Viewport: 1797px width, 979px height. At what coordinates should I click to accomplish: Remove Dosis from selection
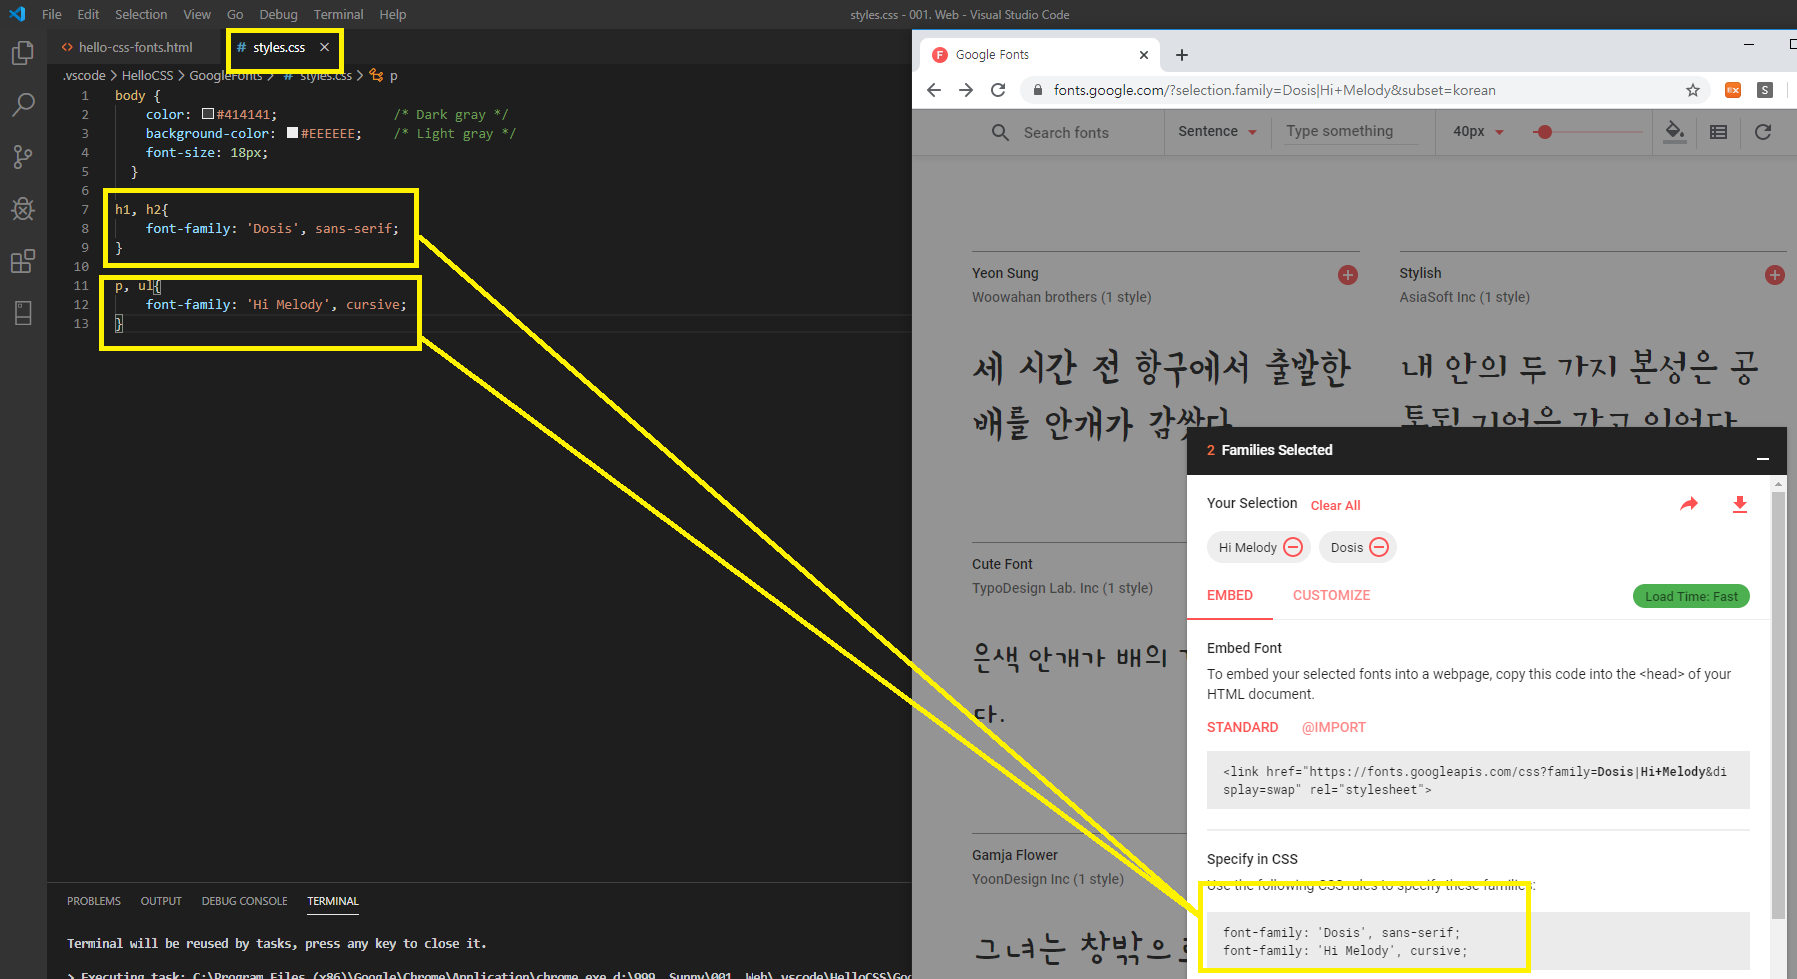pos(1379,547)
